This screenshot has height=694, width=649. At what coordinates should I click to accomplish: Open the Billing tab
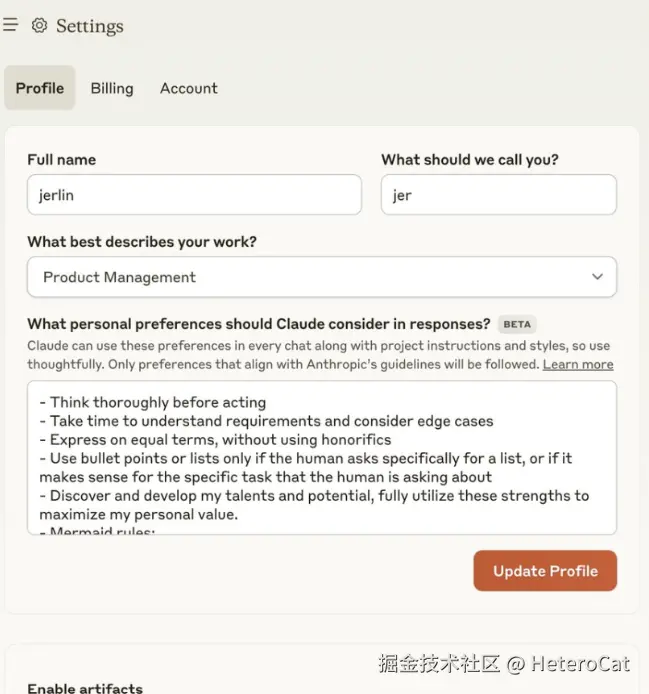(x=112, y=88)
